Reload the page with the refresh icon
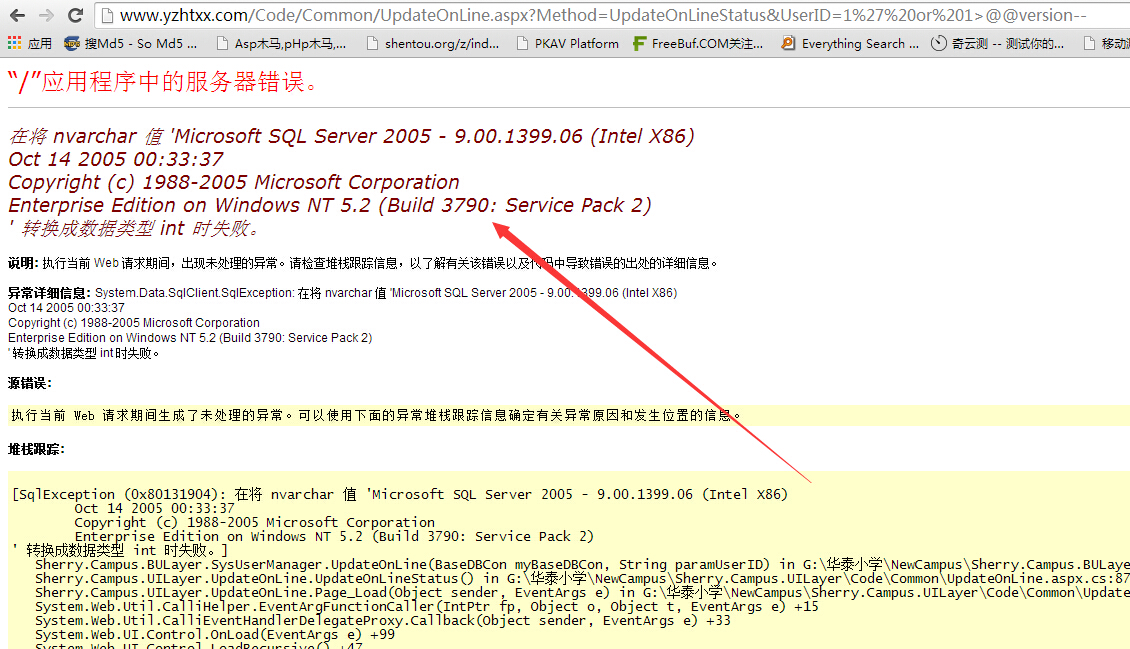 (x=75, y=15)
